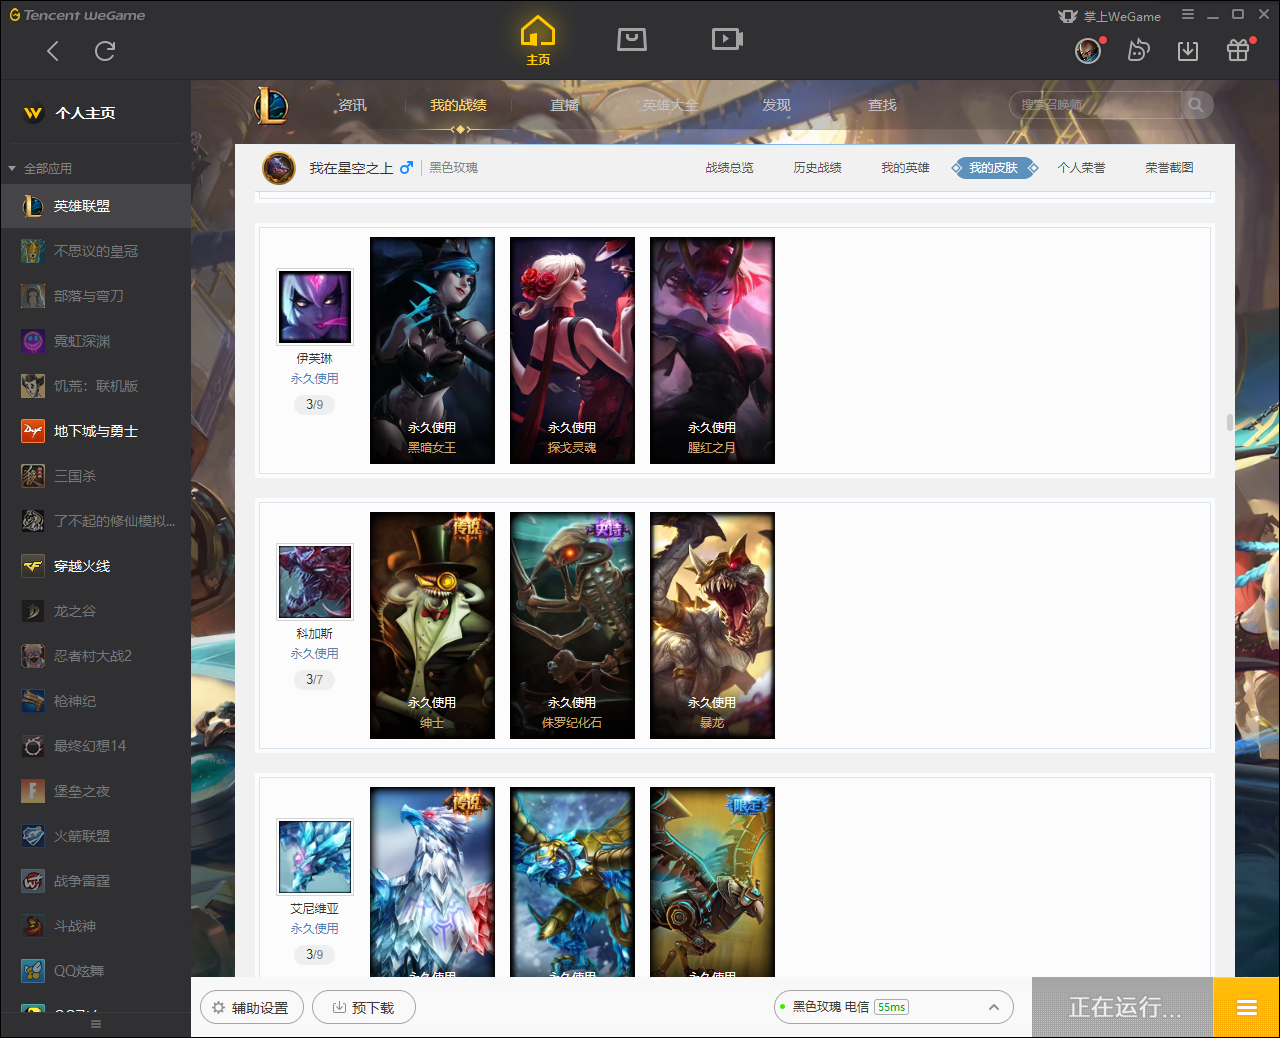Collapse the 全部应用 list
Screen dimensions: 1280x1038
coord(12,168)
